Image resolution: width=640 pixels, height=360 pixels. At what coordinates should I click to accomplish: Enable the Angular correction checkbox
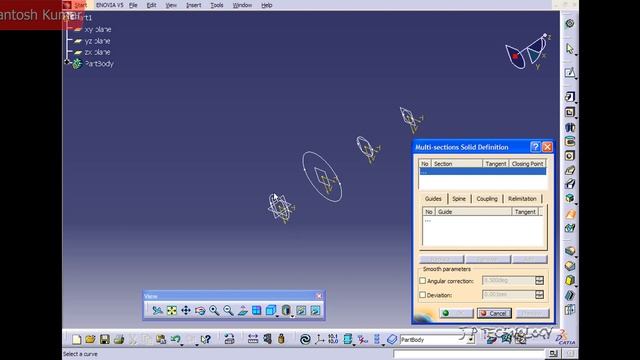click(x=422, y=281)
